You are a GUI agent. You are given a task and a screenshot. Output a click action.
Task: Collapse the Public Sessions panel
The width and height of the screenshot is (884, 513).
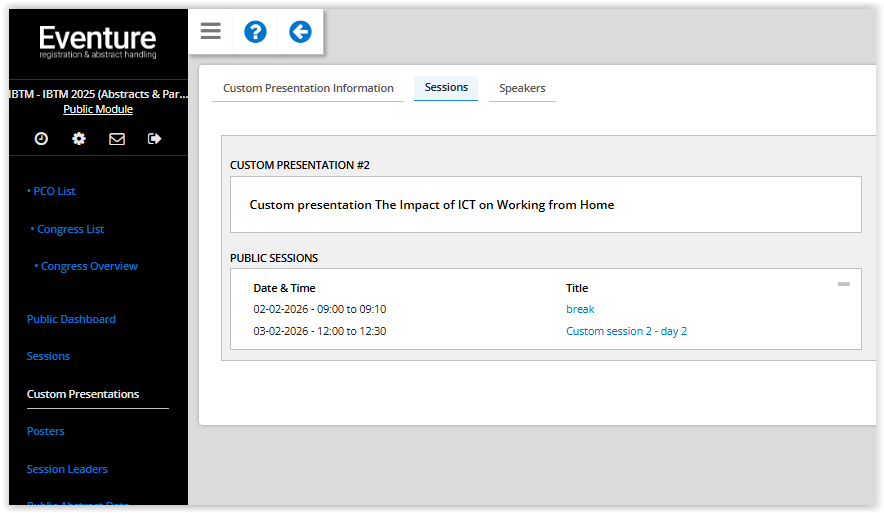843,285
